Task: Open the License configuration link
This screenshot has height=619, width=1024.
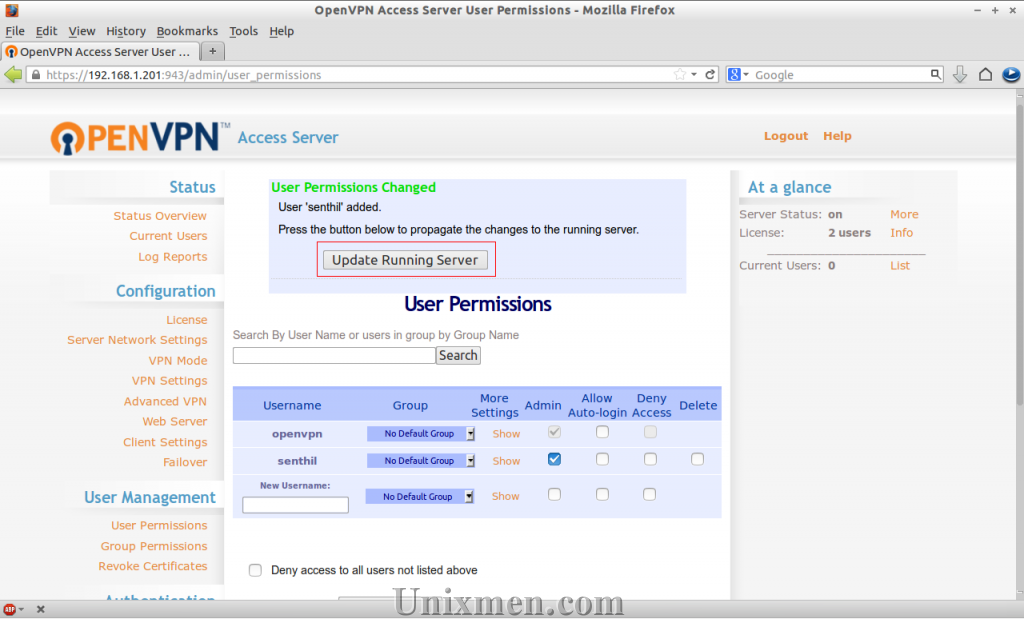Action: (187, 320)
